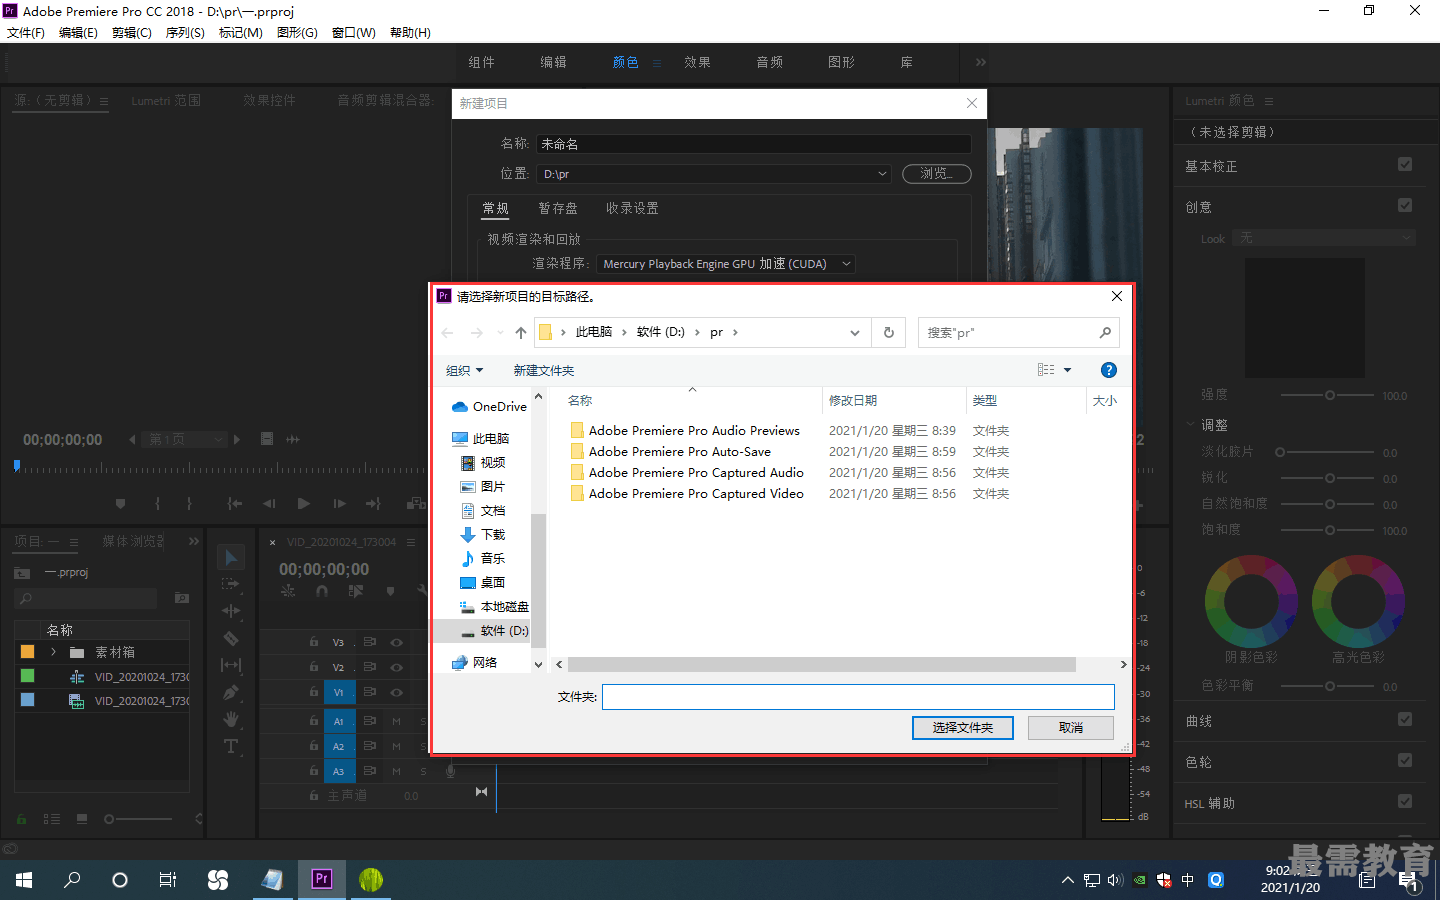
Task: Open Windows search on the taskbar
Action: (72, 880)
